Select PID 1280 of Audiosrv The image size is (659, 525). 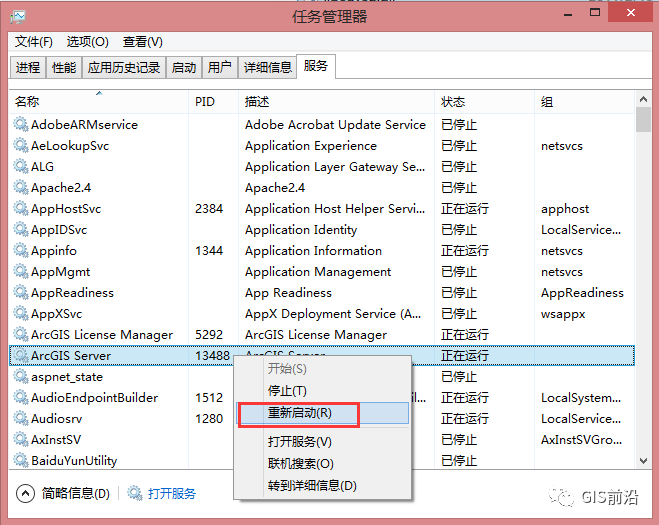209,419
